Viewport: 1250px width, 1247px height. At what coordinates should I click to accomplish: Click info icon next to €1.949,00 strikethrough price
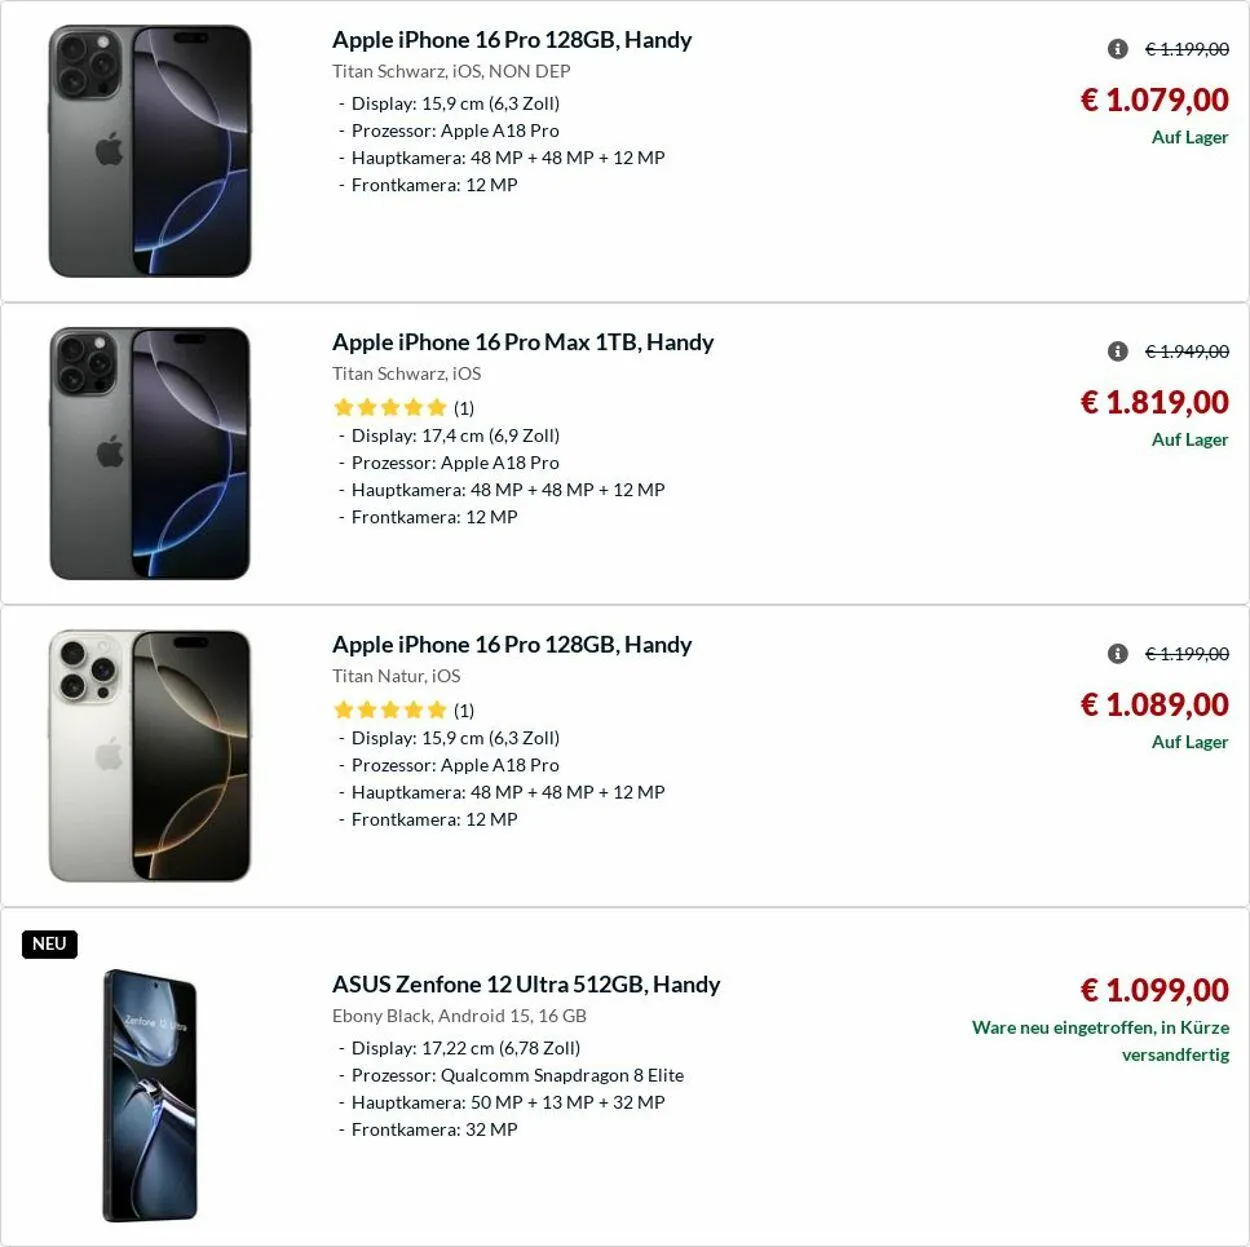[1118, 351]
